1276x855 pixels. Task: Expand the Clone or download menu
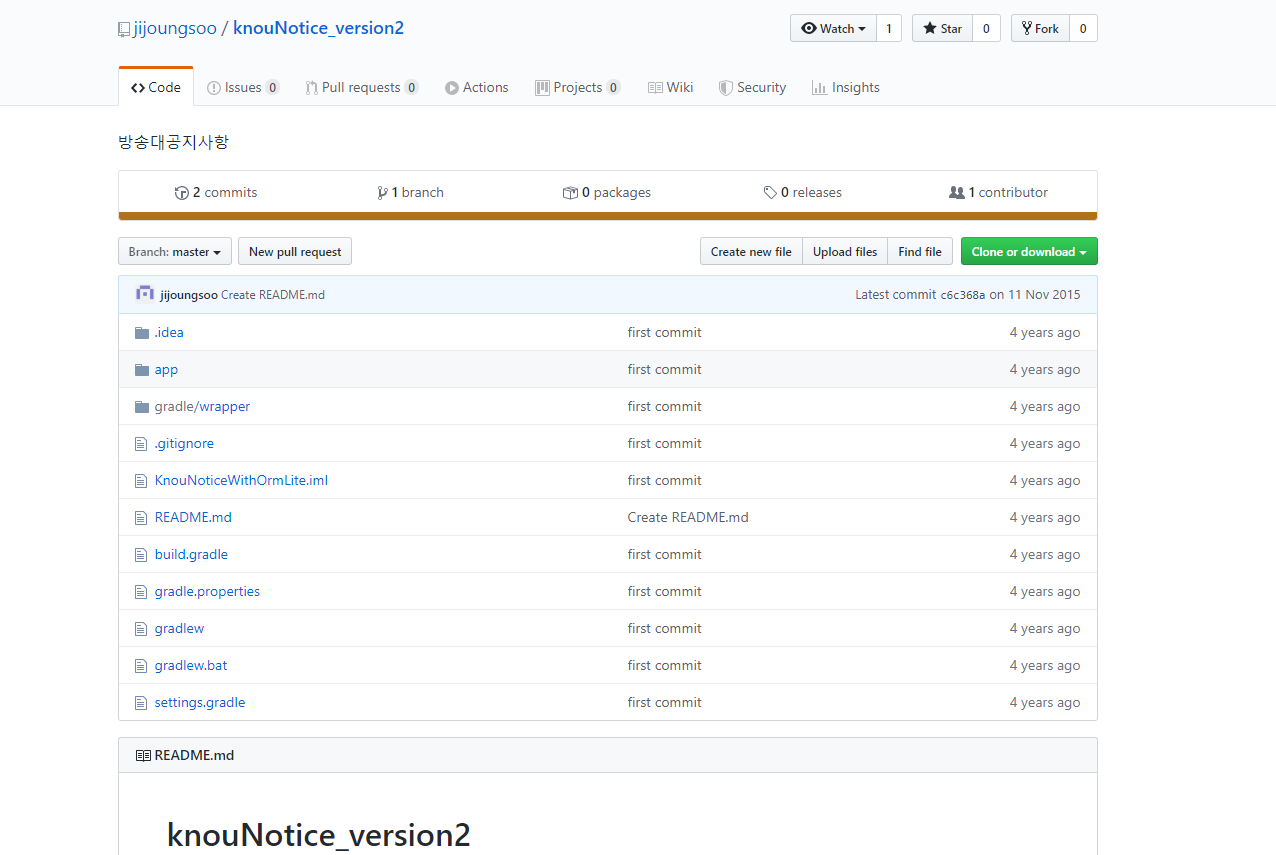(x=1029, y=252)
